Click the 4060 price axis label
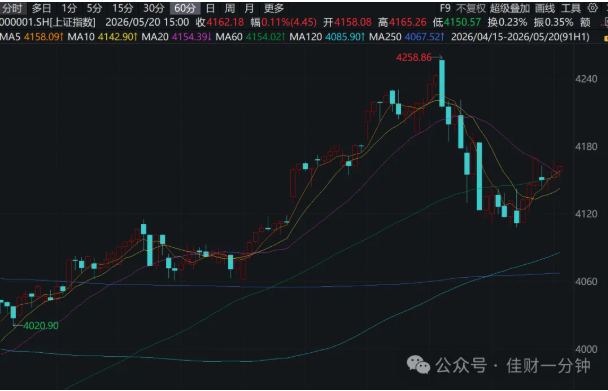The width and height of the screenshot is (608, 391). click(x=586, y=281)
